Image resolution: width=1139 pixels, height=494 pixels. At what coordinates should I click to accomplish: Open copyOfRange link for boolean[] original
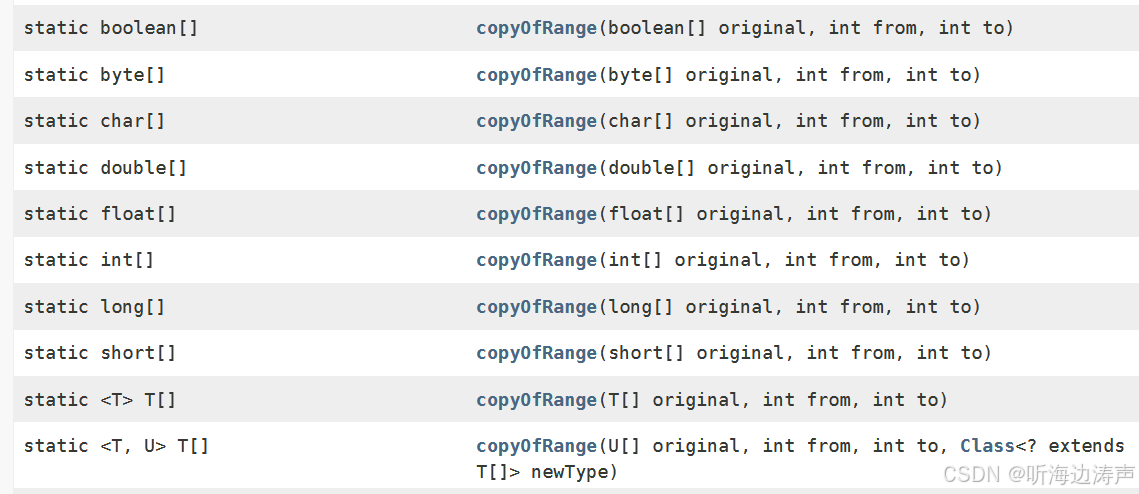(537, 28)
